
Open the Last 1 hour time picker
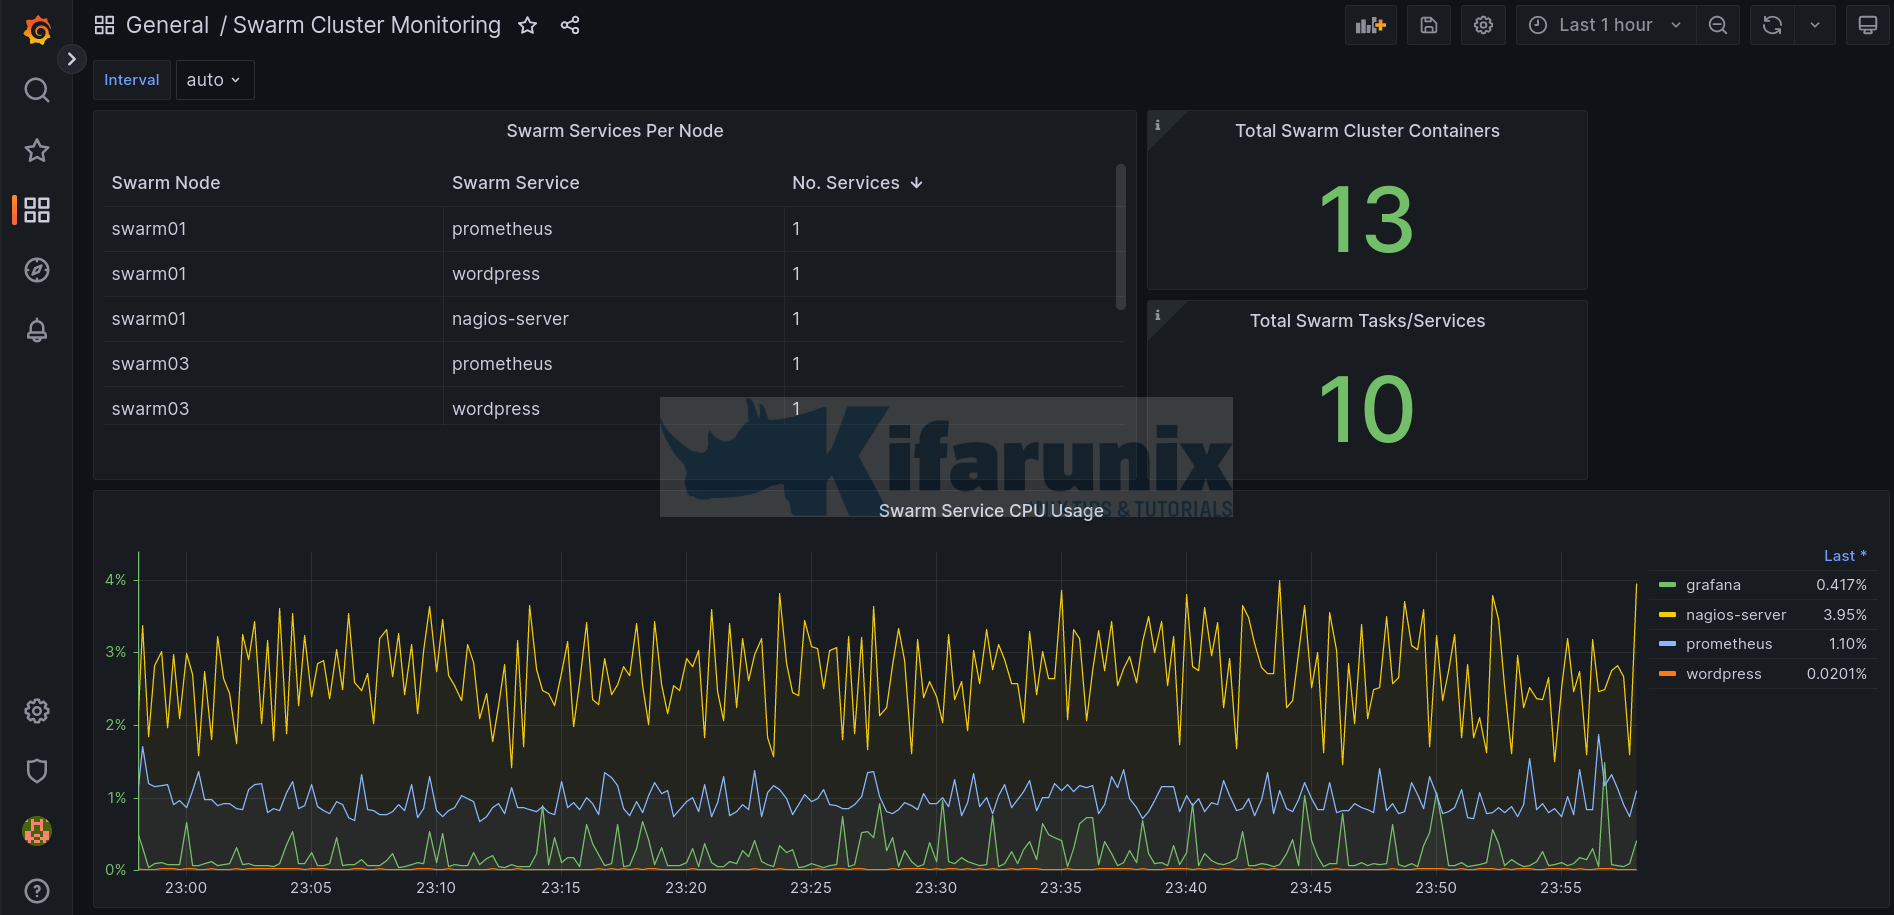point(1604,25)
